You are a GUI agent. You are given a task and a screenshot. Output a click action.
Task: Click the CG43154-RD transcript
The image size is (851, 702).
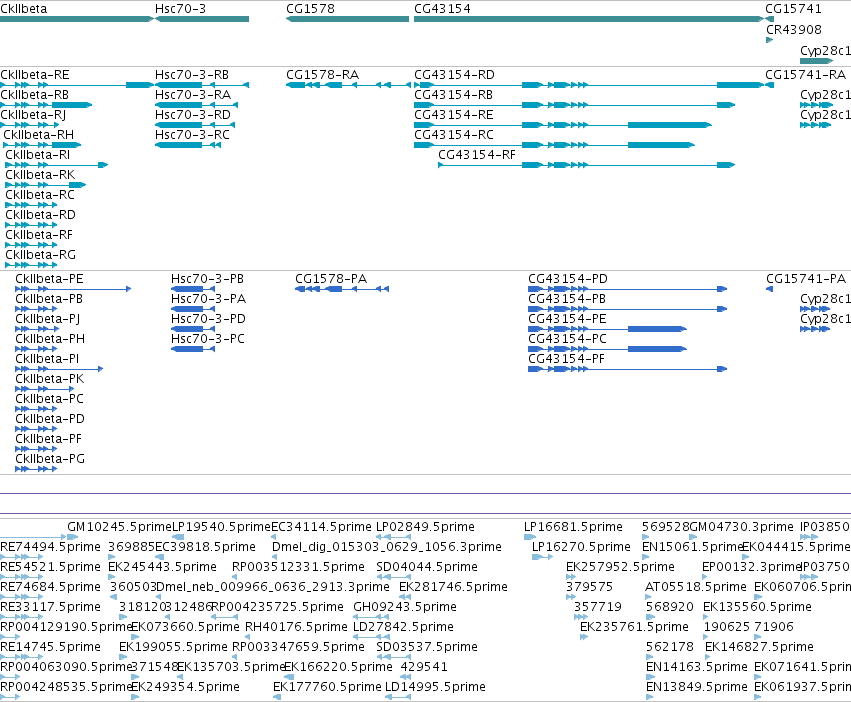[x=589, y=85]
